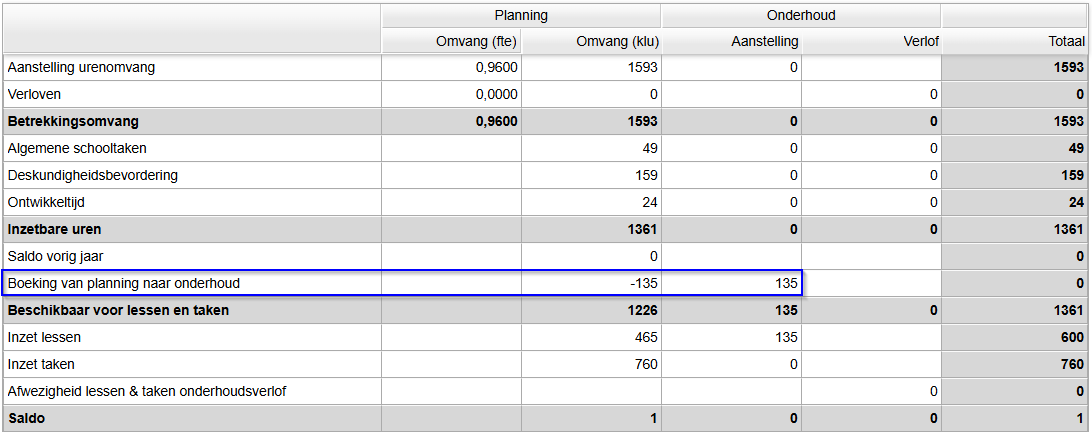Click the Betrekkingsomvang row label
This screenshot has width=1092, height=435.
73,122
